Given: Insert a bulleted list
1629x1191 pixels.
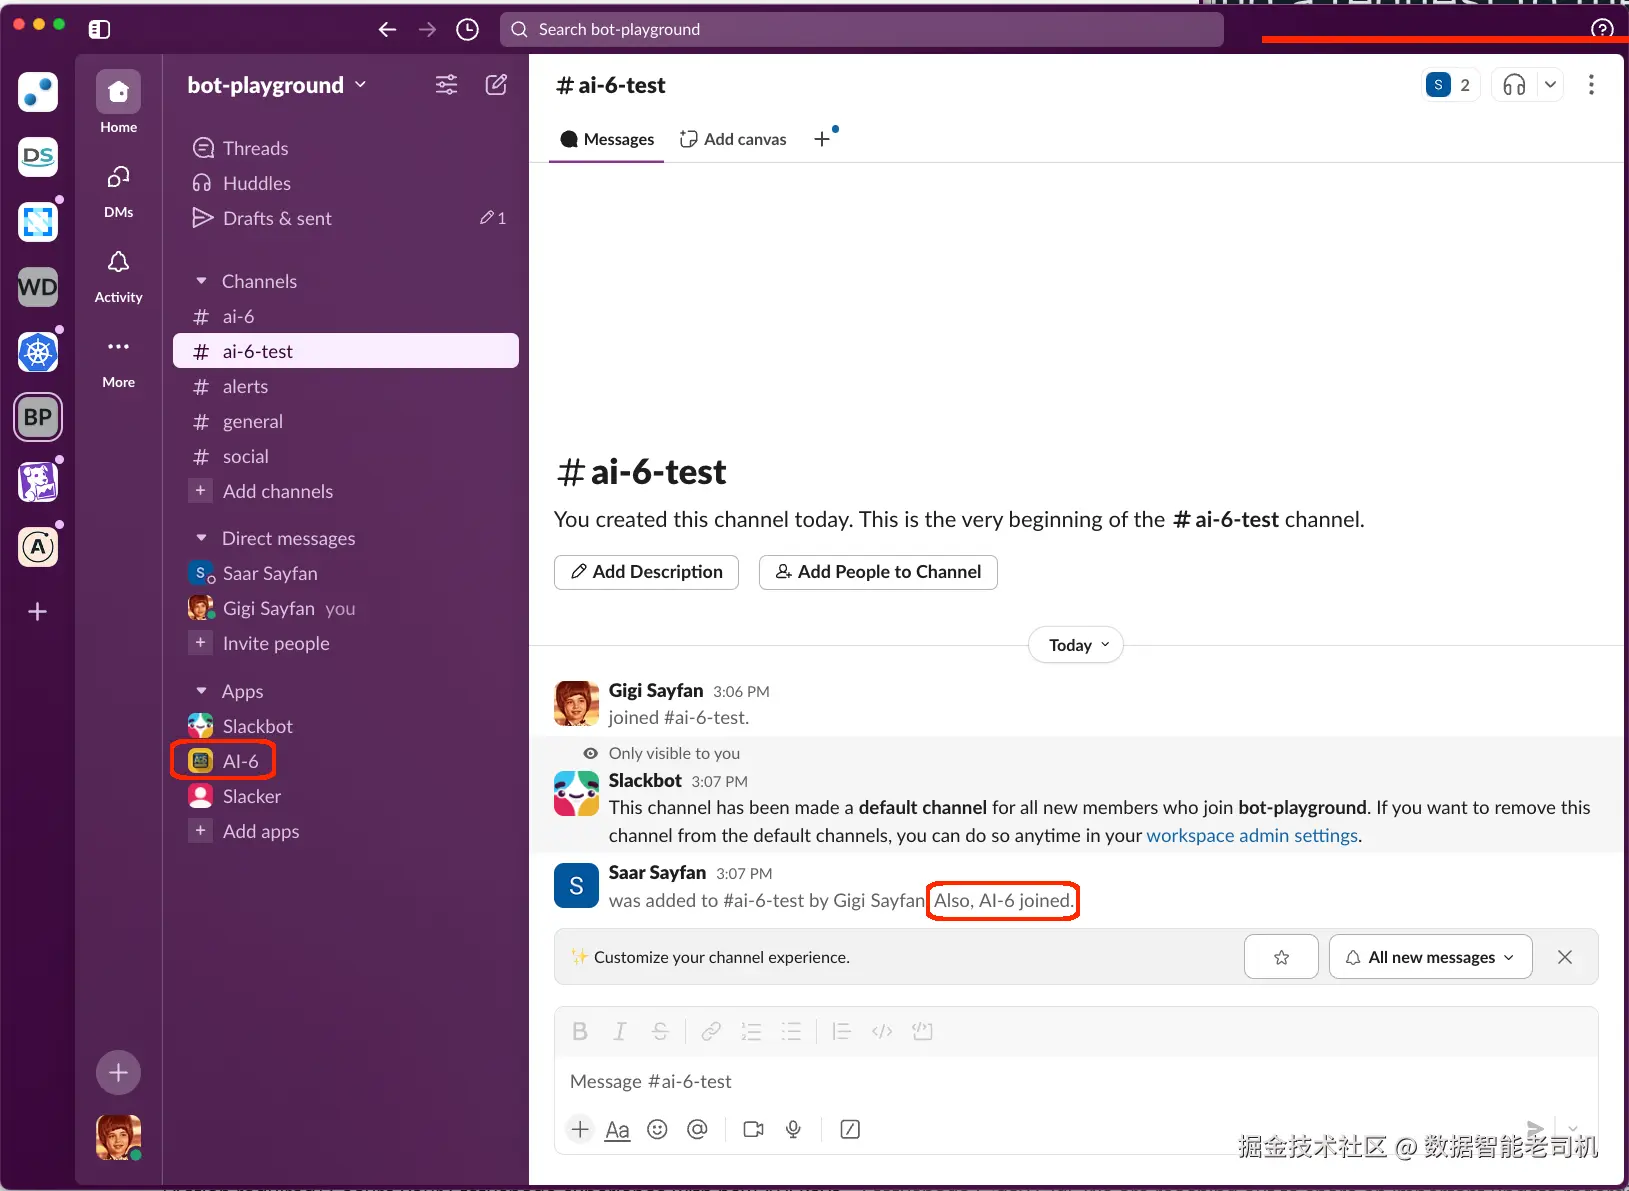Looking at the screenshot, I should click(x=791, y=1032).
